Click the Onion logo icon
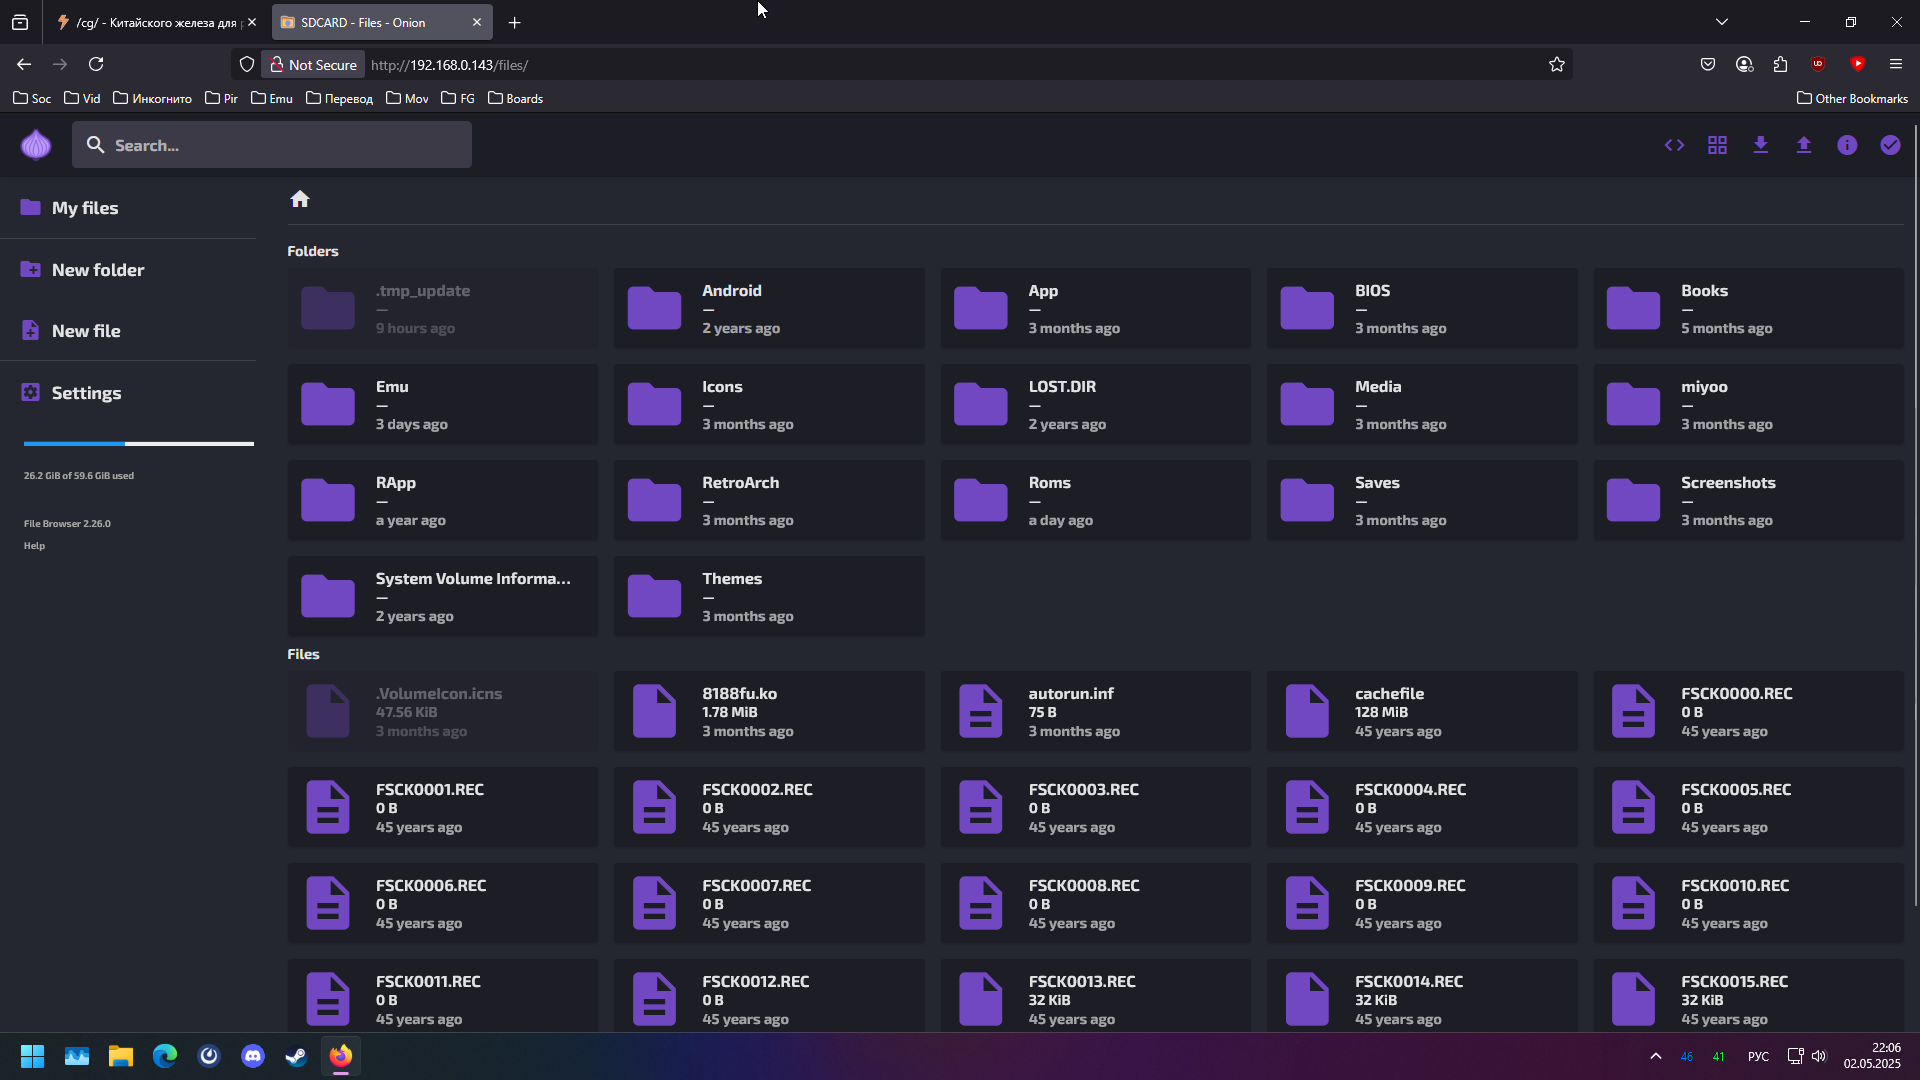This screenshot has height=1080, width=1920. coord(36,145)
